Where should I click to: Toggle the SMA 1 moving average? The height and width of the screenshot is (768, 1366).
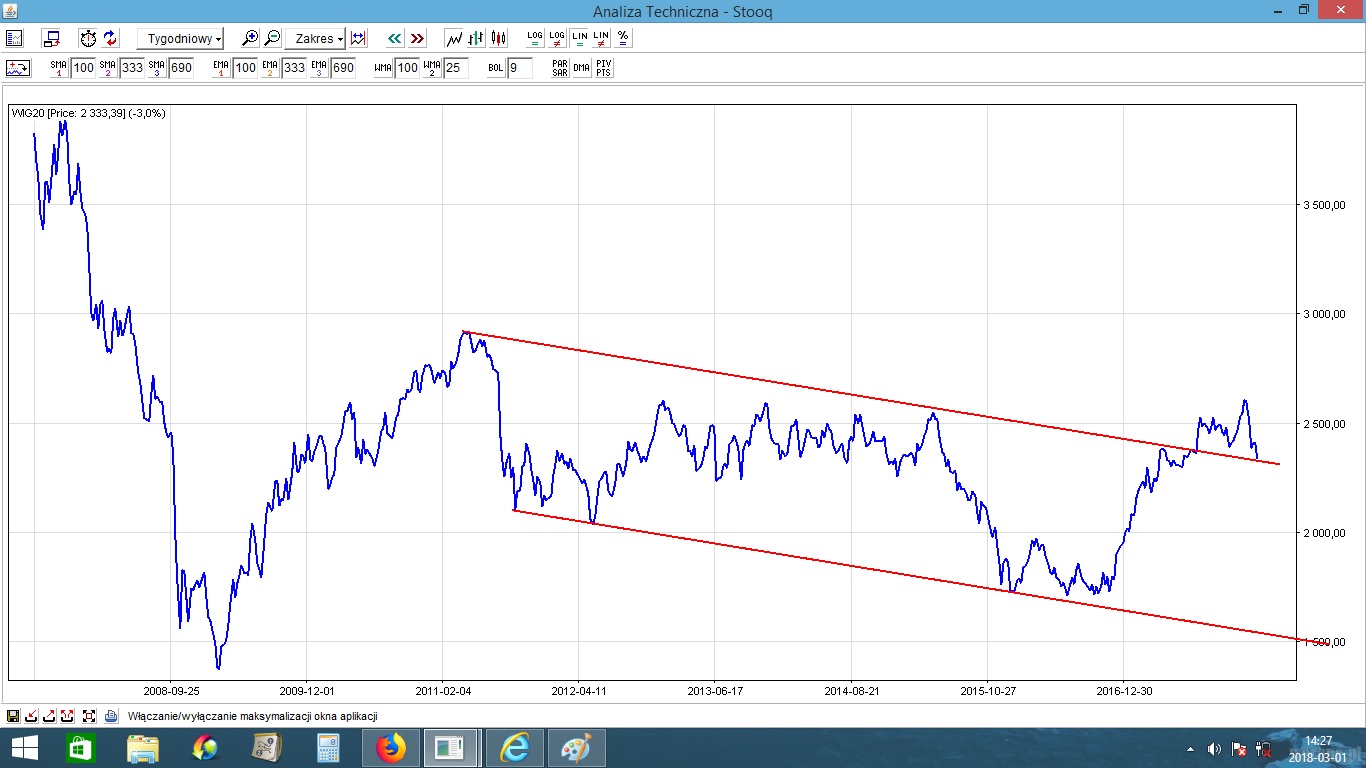click(59, 68)
